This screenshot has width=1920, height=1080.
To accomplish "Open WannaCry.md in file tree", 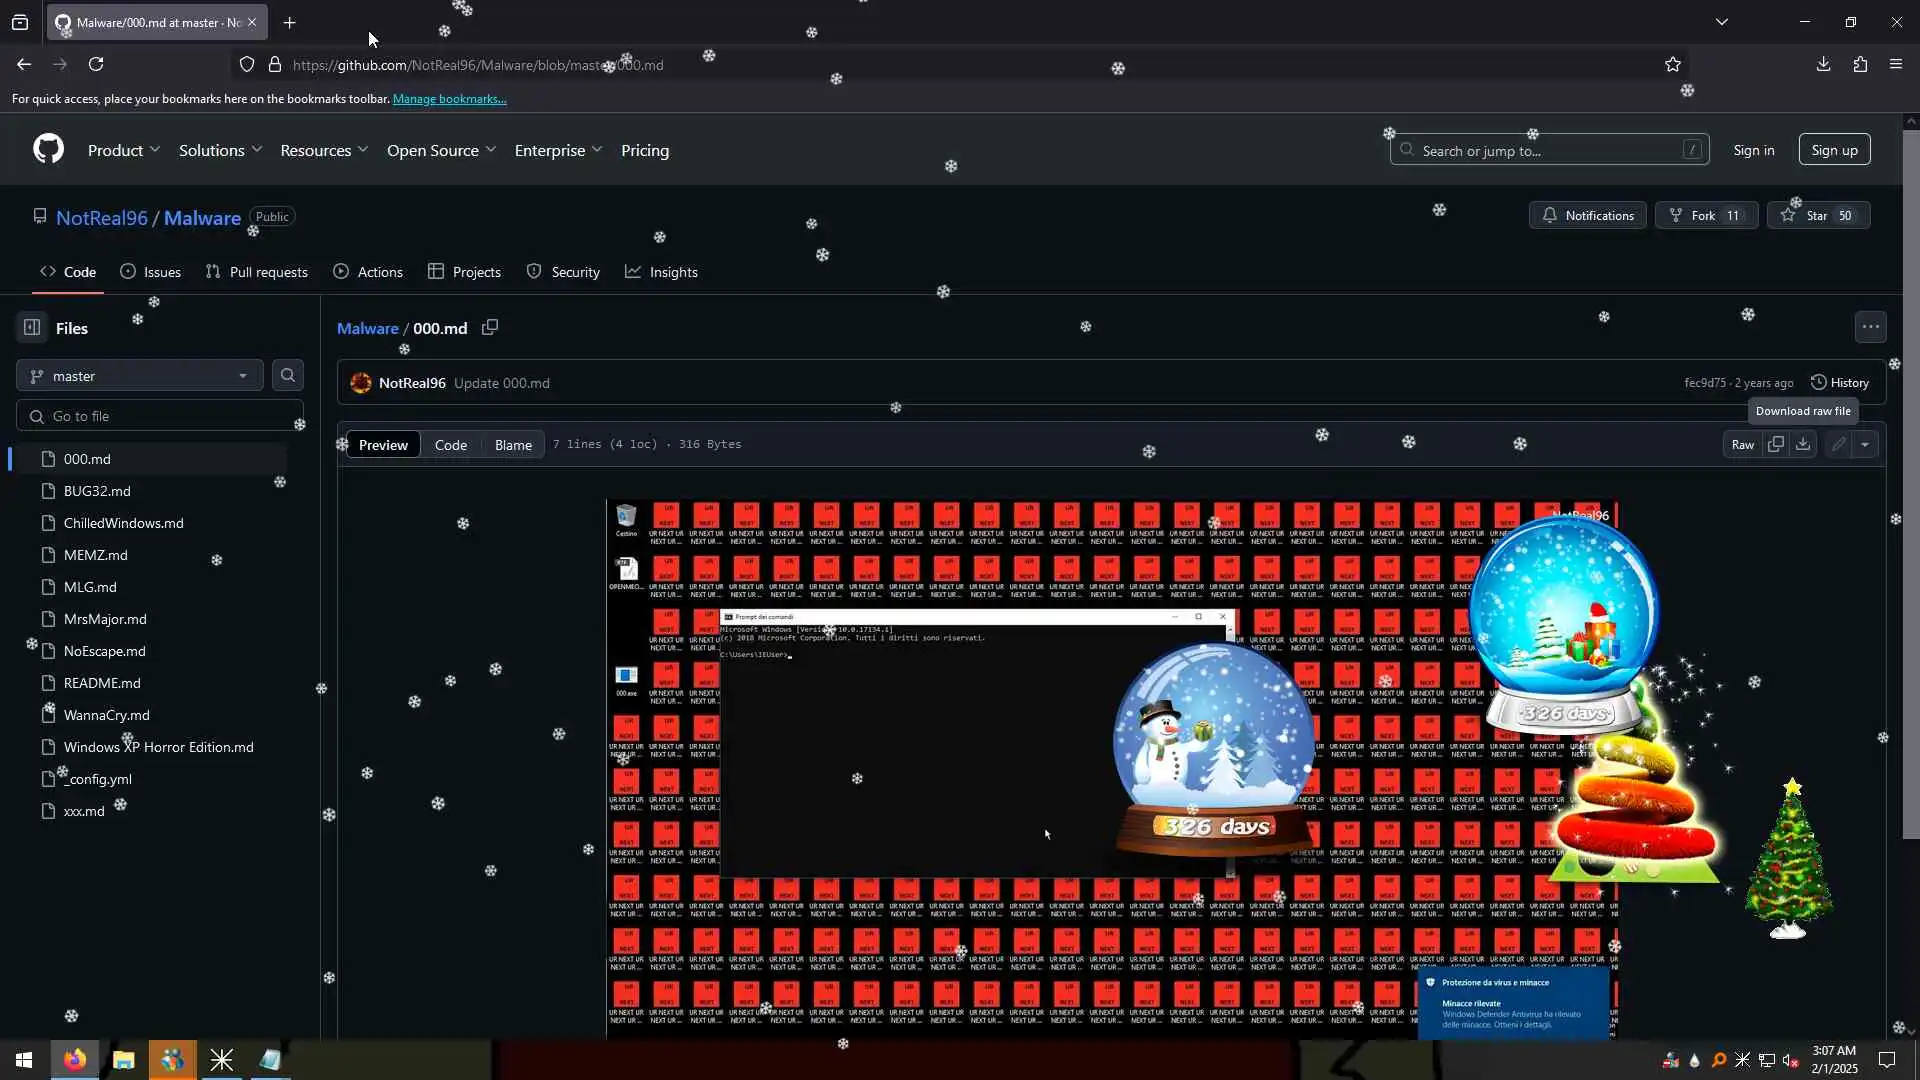I will point(106,715).
